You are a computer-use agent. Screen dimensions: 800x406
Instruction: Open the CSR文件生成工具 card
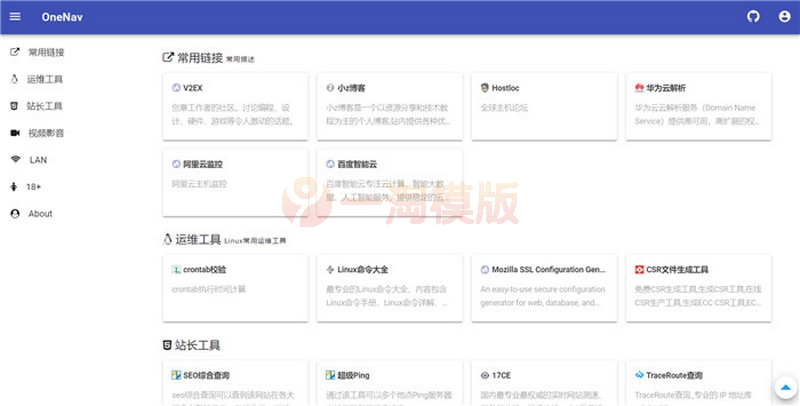coord(698,288)
